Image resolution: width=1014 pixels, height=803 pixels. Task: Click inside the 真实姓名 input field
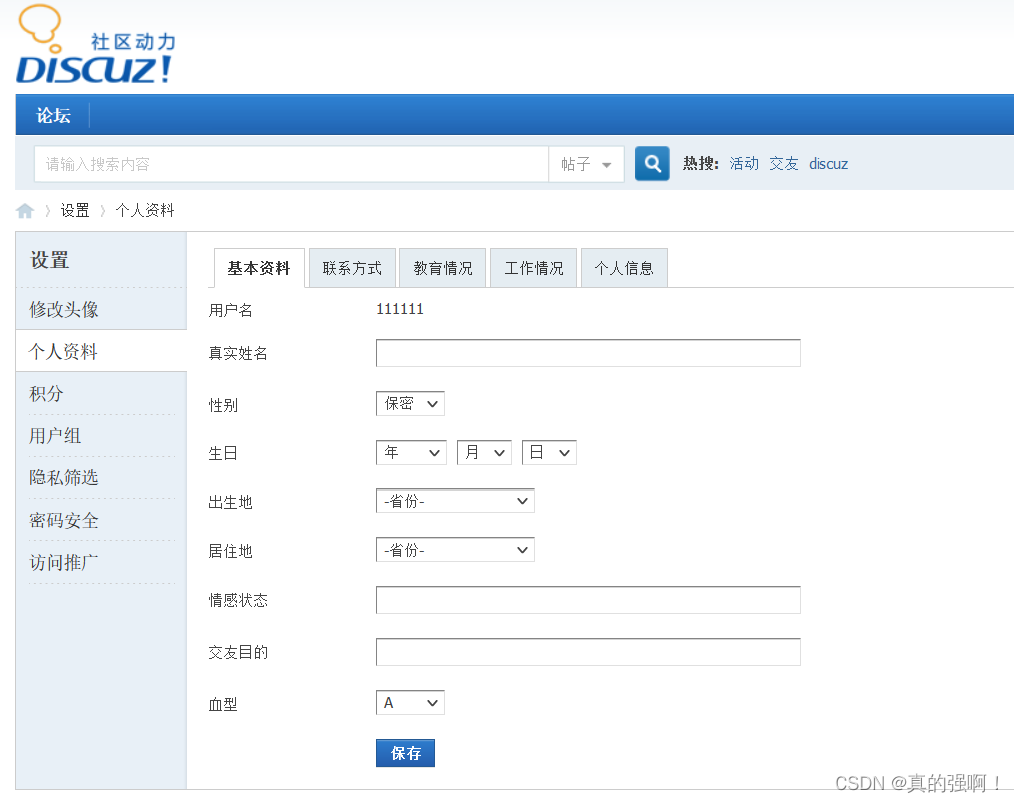click(587, 352)
